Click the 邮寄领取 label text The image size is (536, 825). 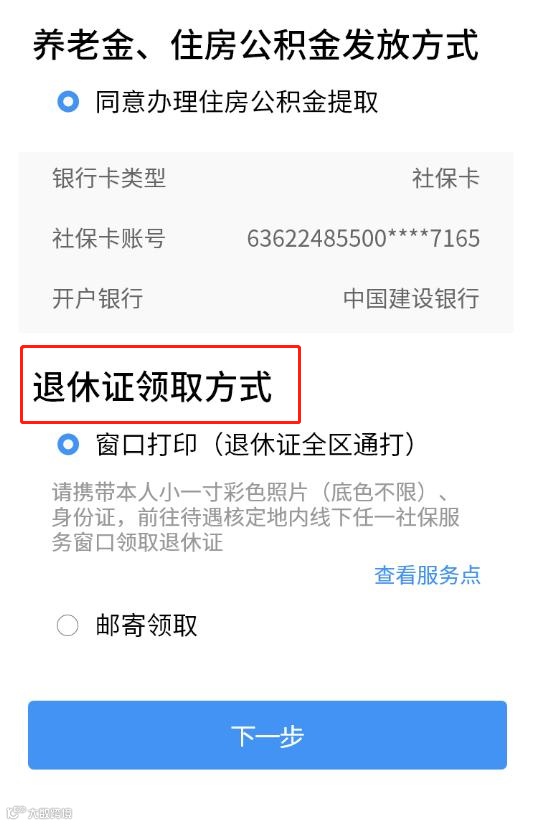[x=146, y=625]
